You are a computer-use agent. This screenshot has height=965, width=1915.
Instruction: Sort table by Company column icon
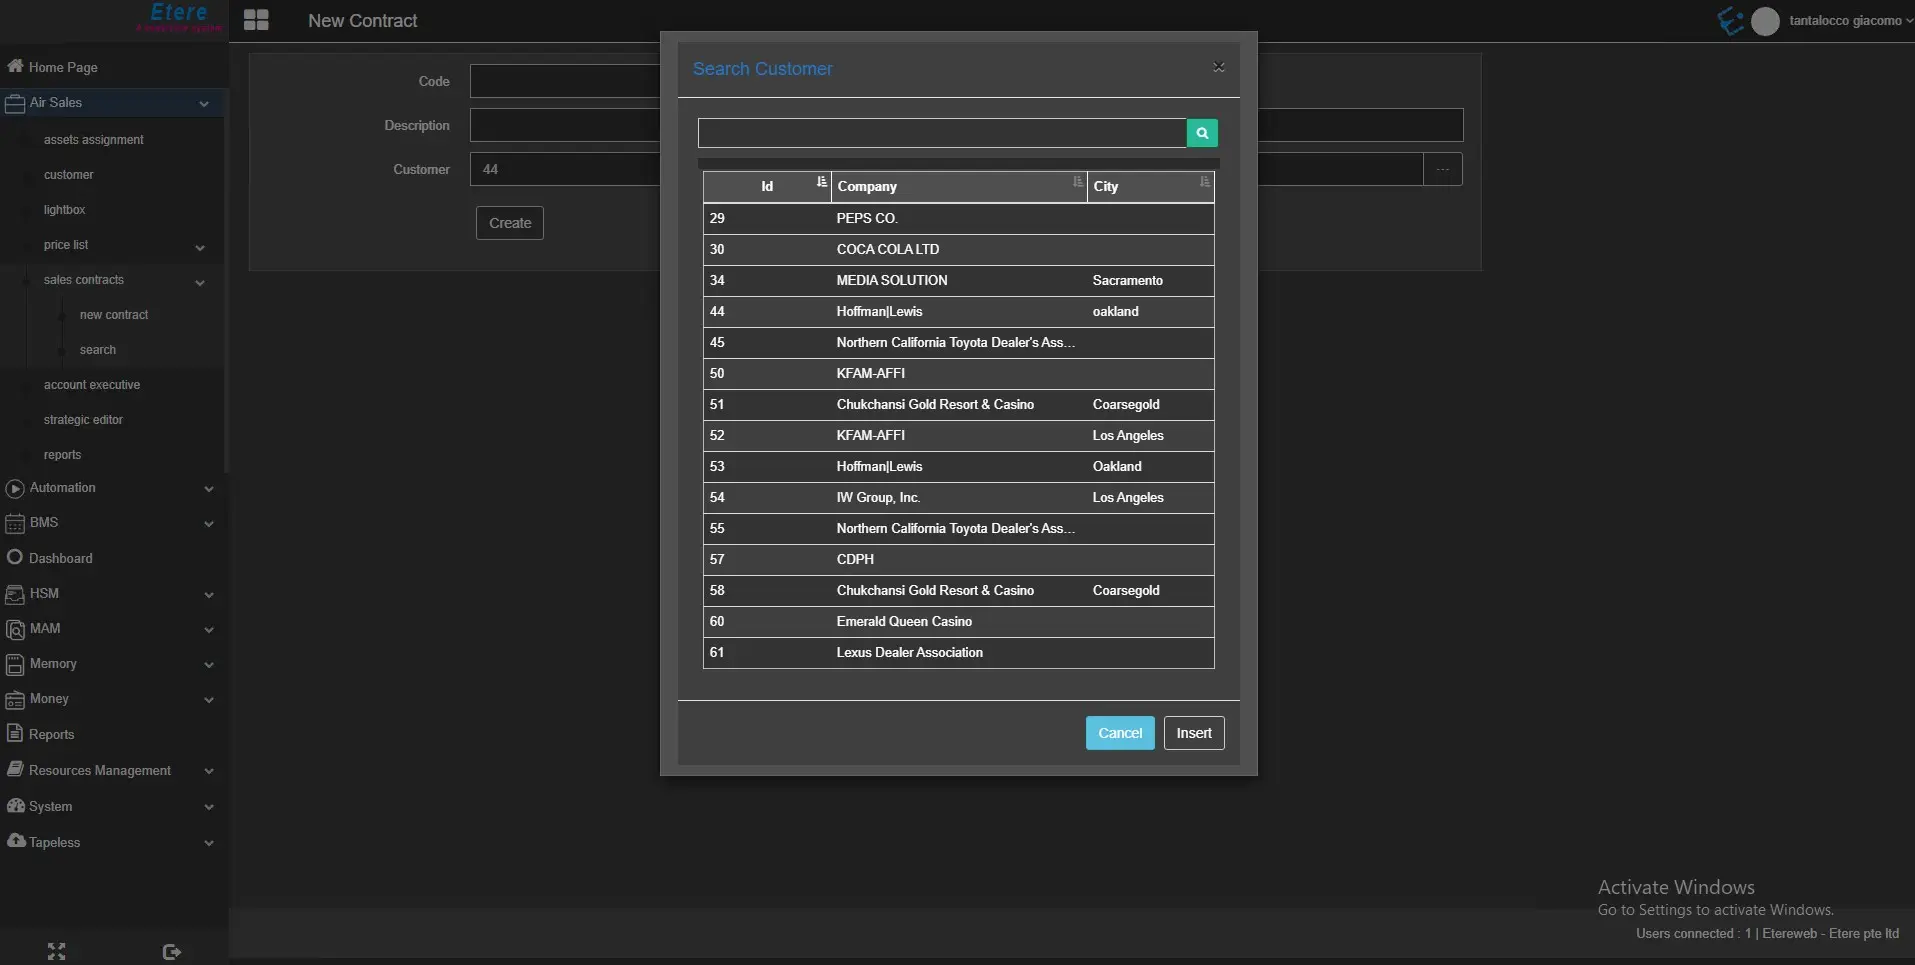coord(1077,182)
